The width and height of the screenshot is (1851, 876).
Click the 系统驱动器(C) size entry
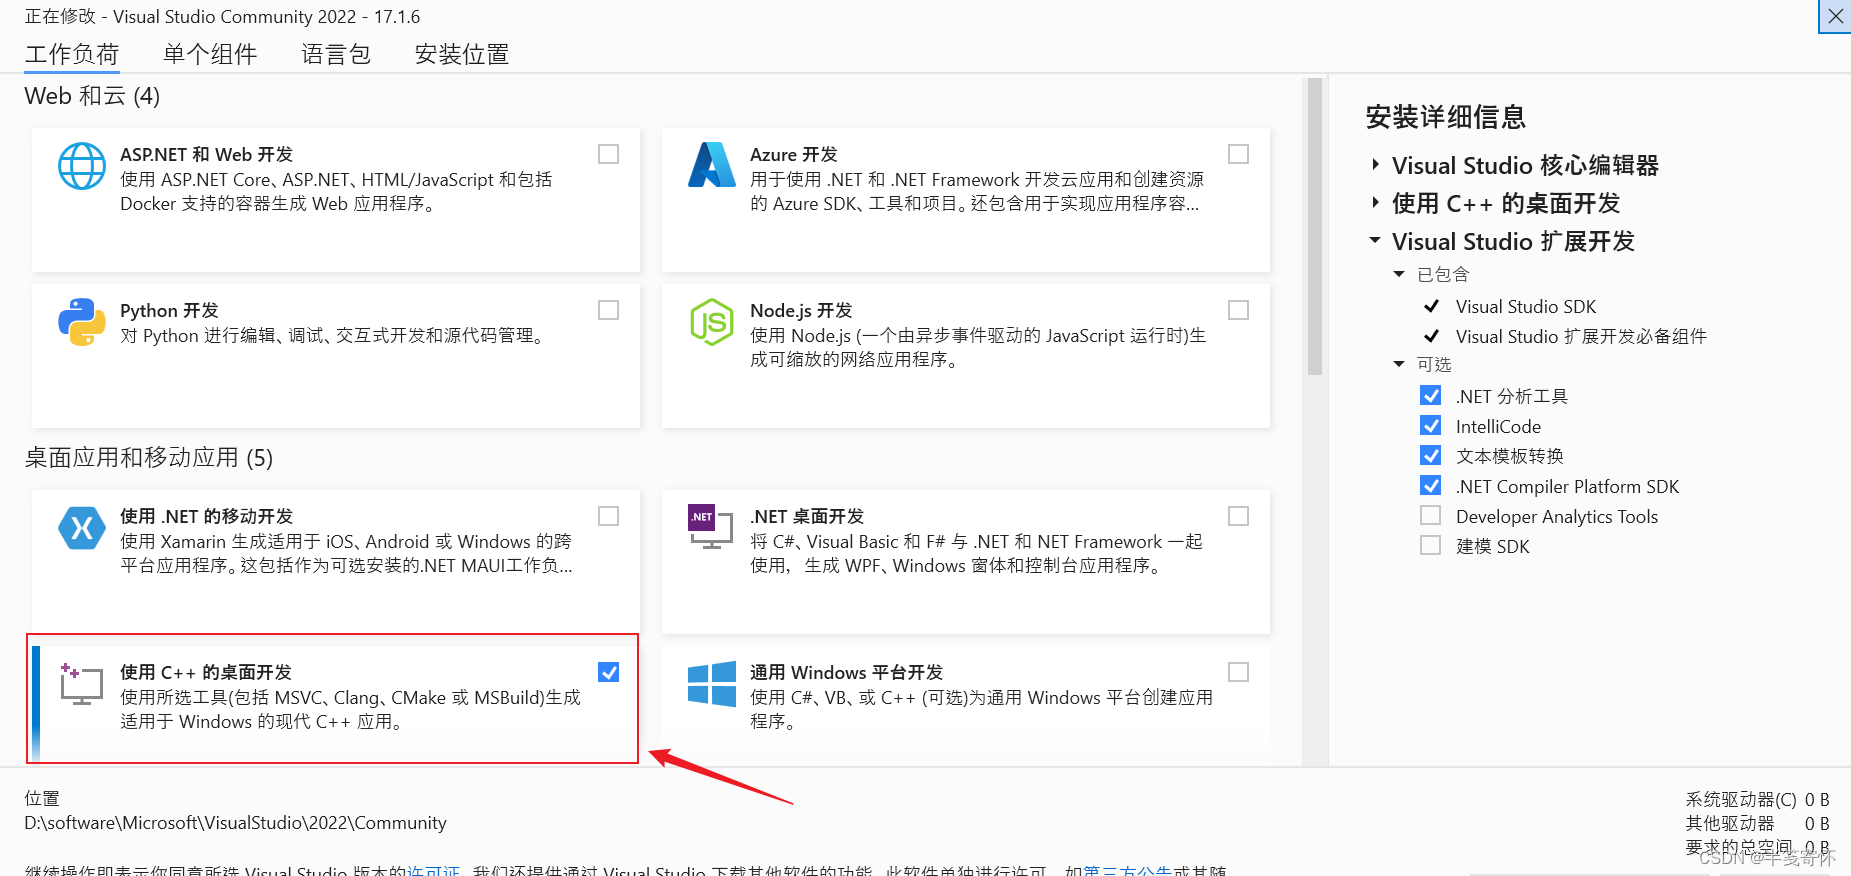click(x=1757, y=799)
